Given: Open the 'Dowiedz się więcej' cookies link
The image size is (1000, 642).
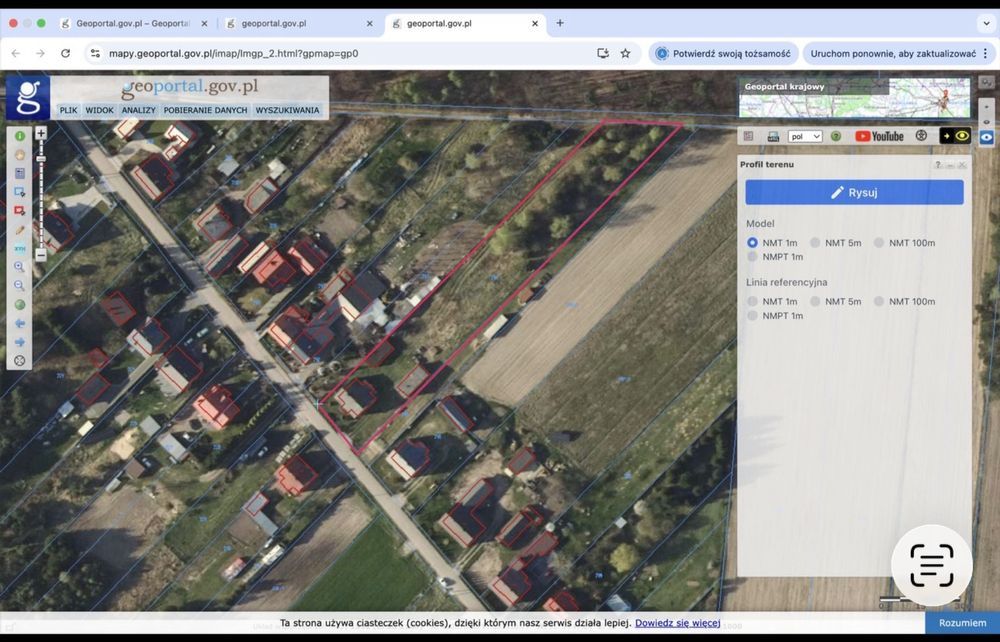Looking at the screenshot, I should coord(677,623).
